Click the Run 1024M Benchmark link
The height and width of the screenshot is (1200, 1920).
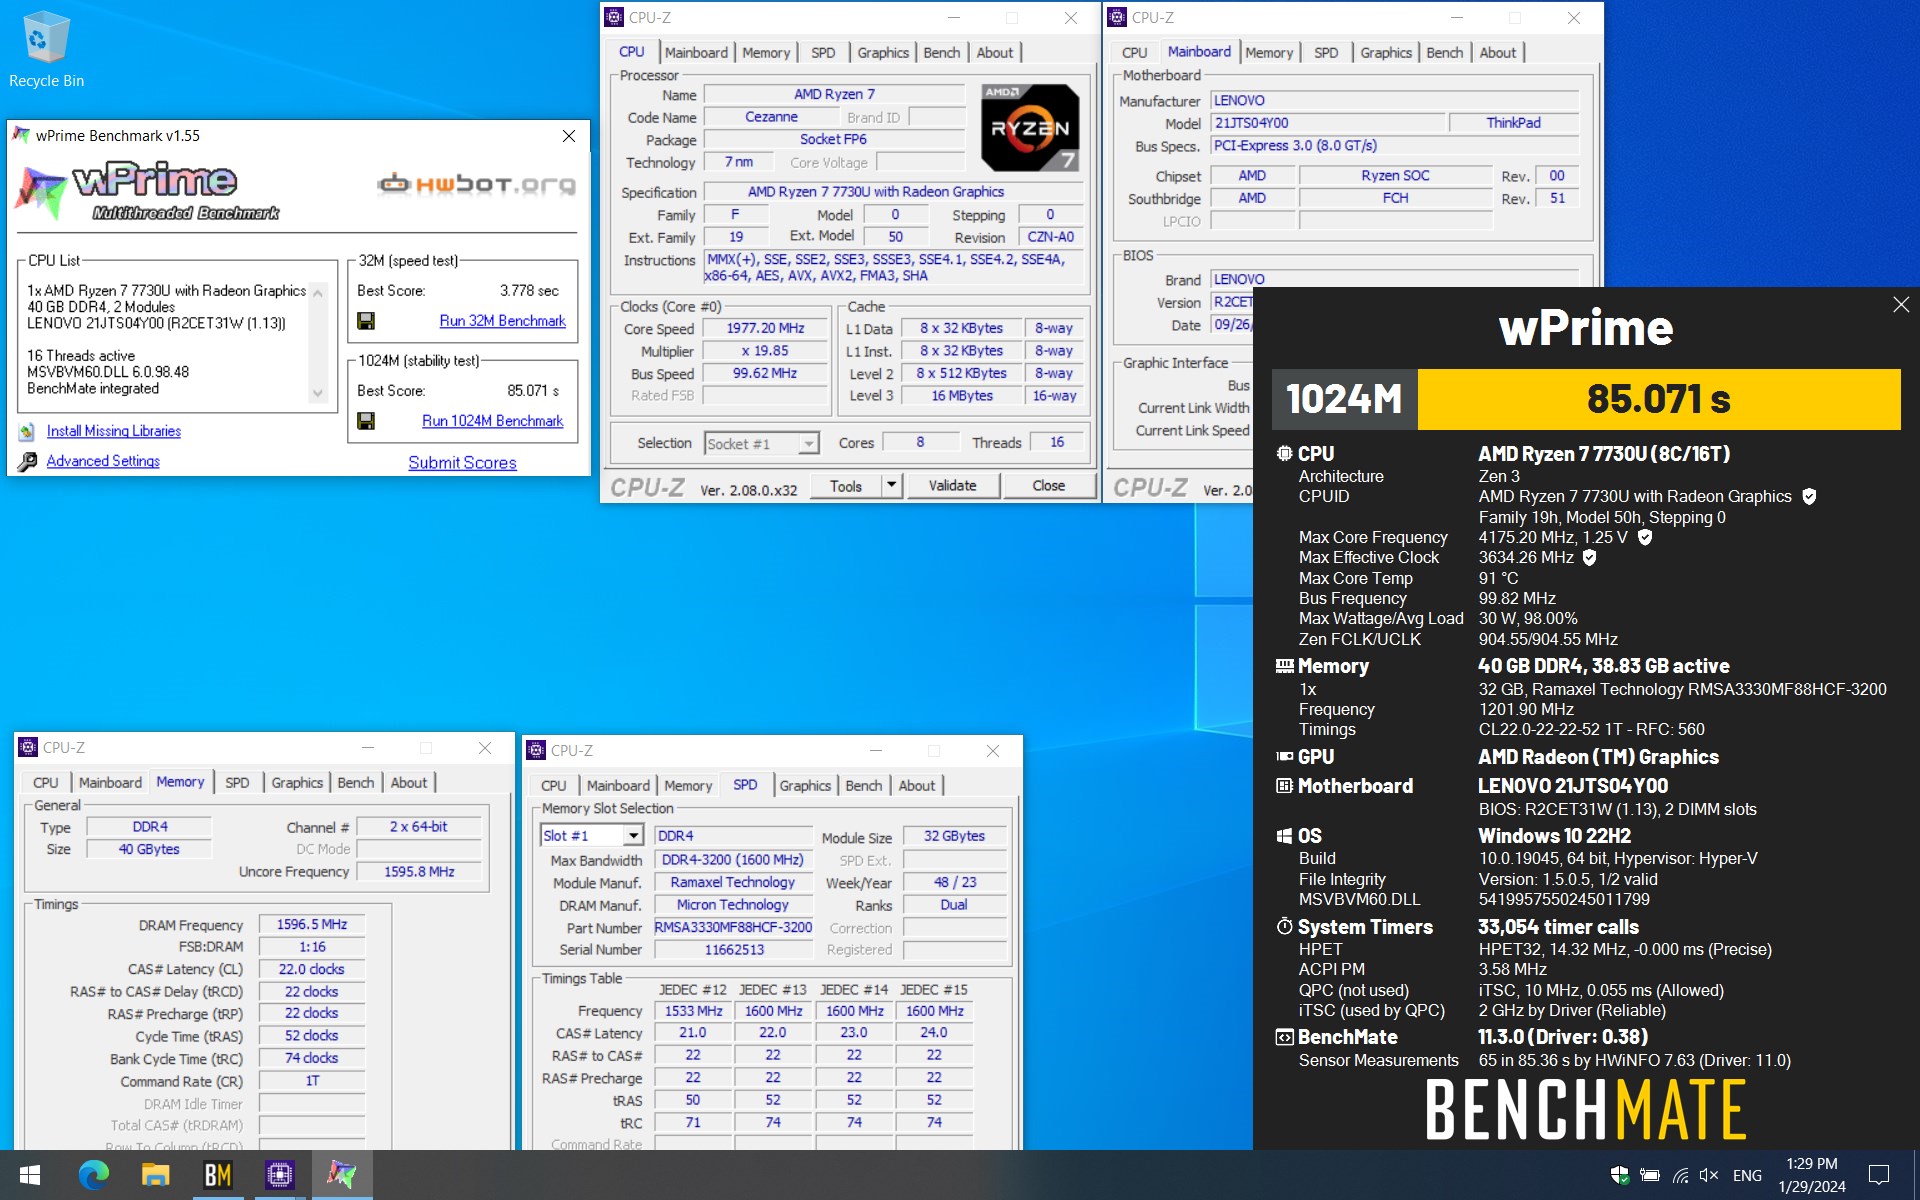point(492,421)
